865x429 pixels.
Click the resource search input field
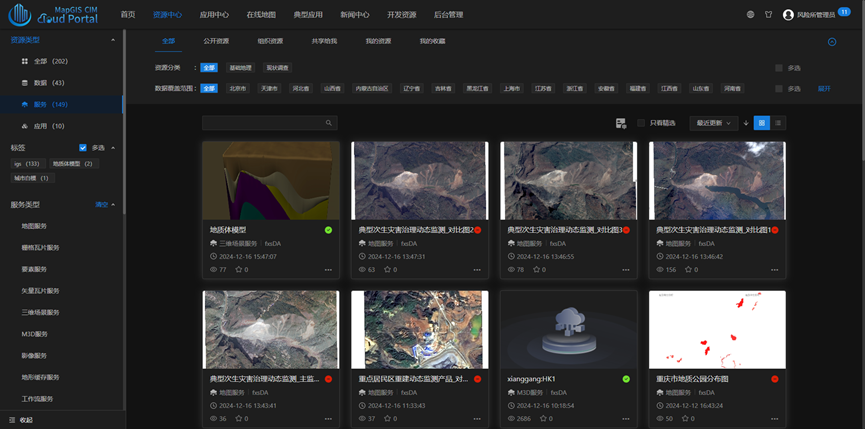tap(270, 123)
